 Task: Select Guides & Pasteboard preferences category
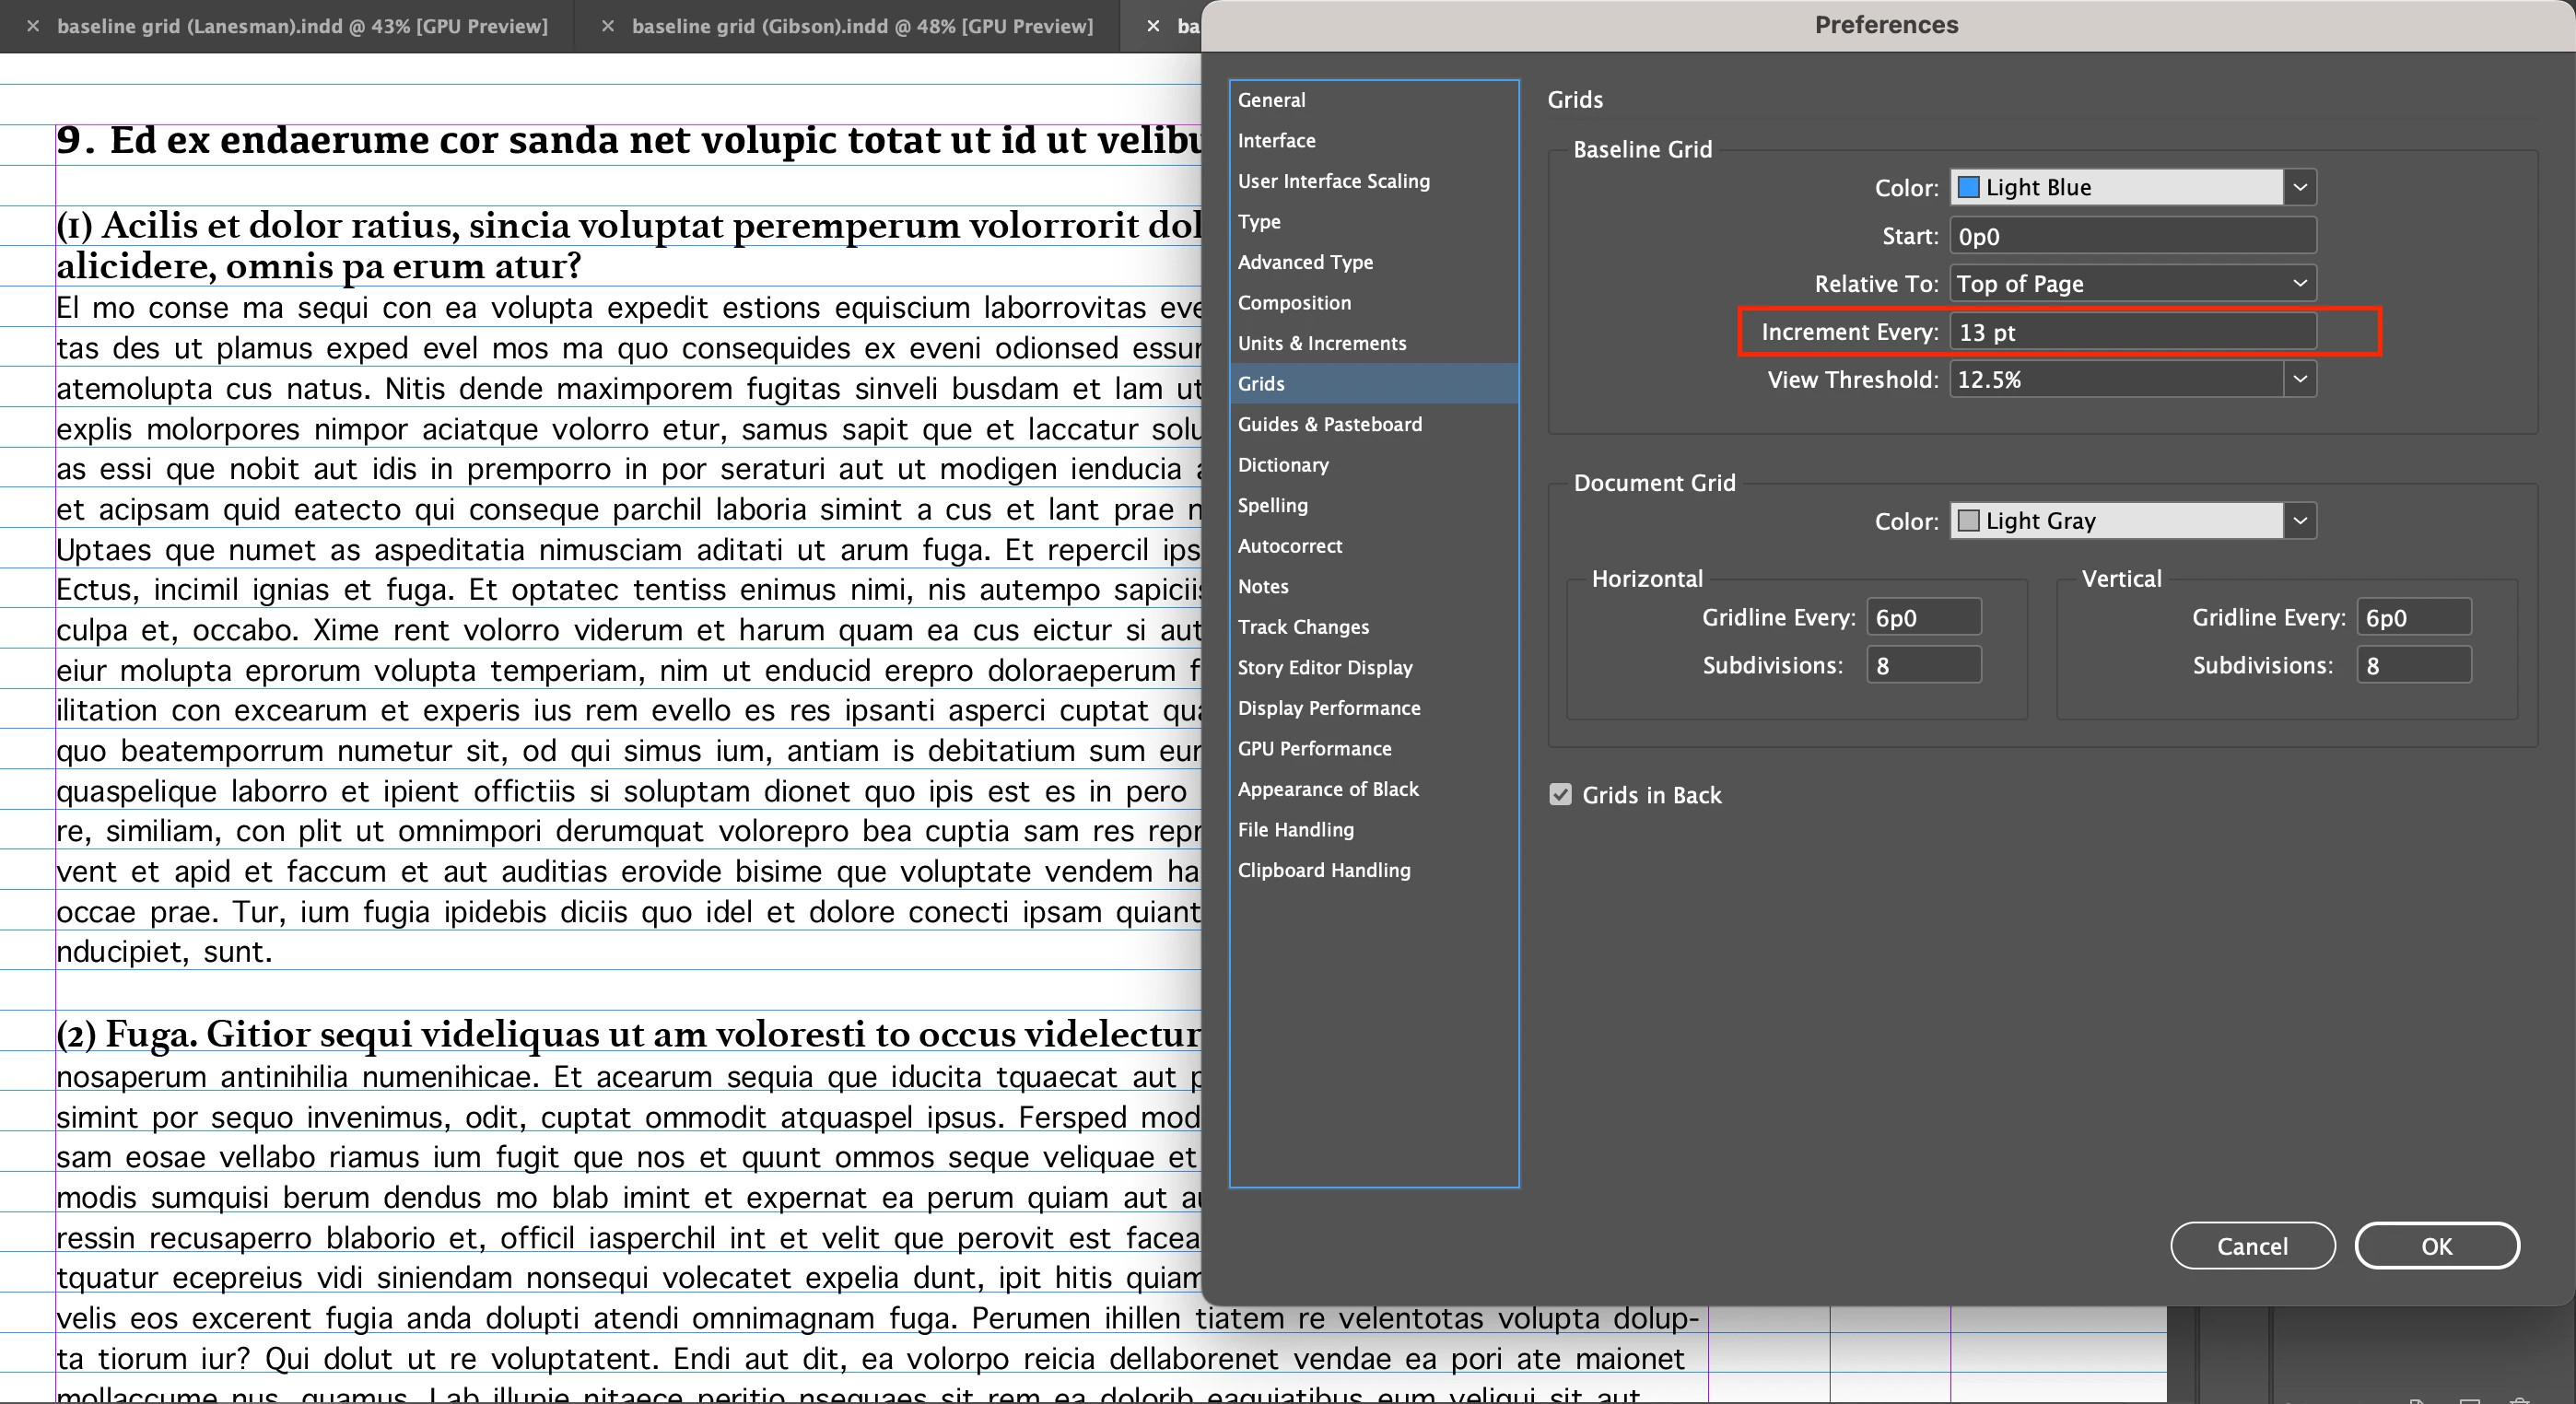point(1329,424)
